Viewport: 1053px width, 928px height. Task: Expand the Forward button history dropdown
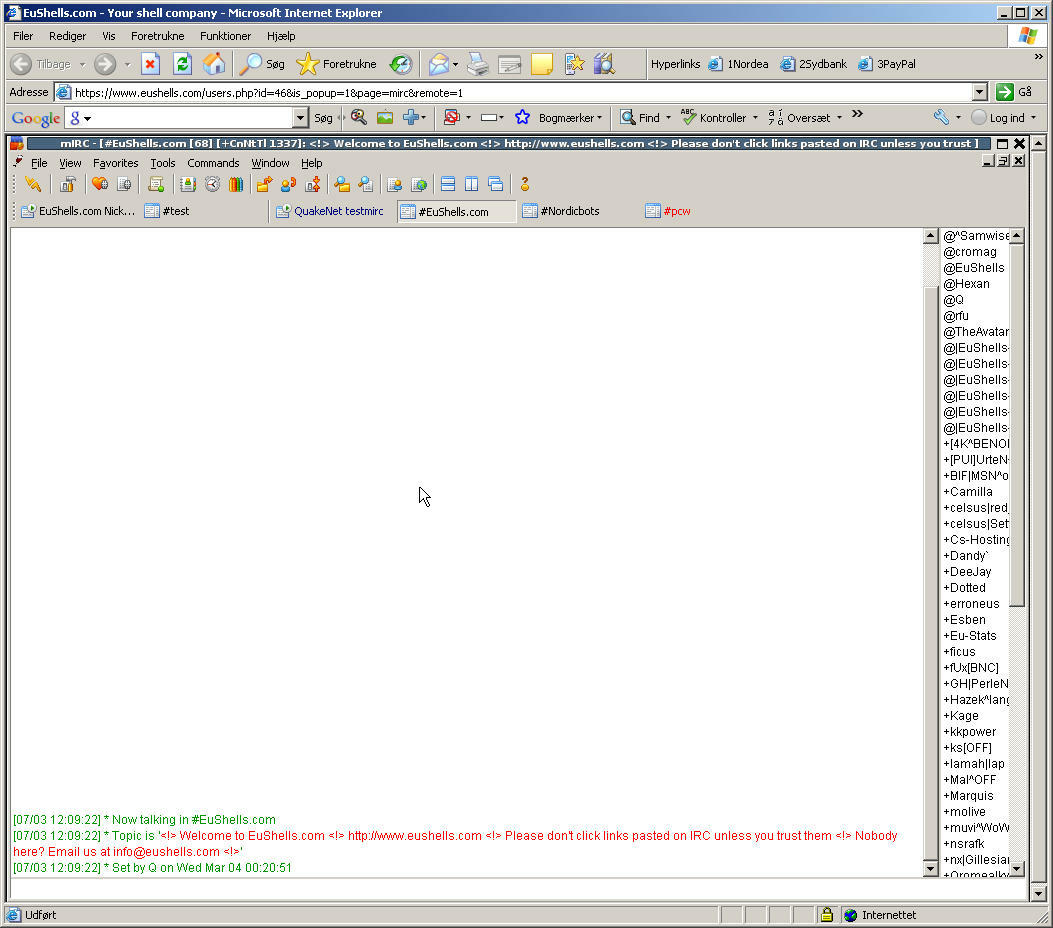(x=127, y=65)
